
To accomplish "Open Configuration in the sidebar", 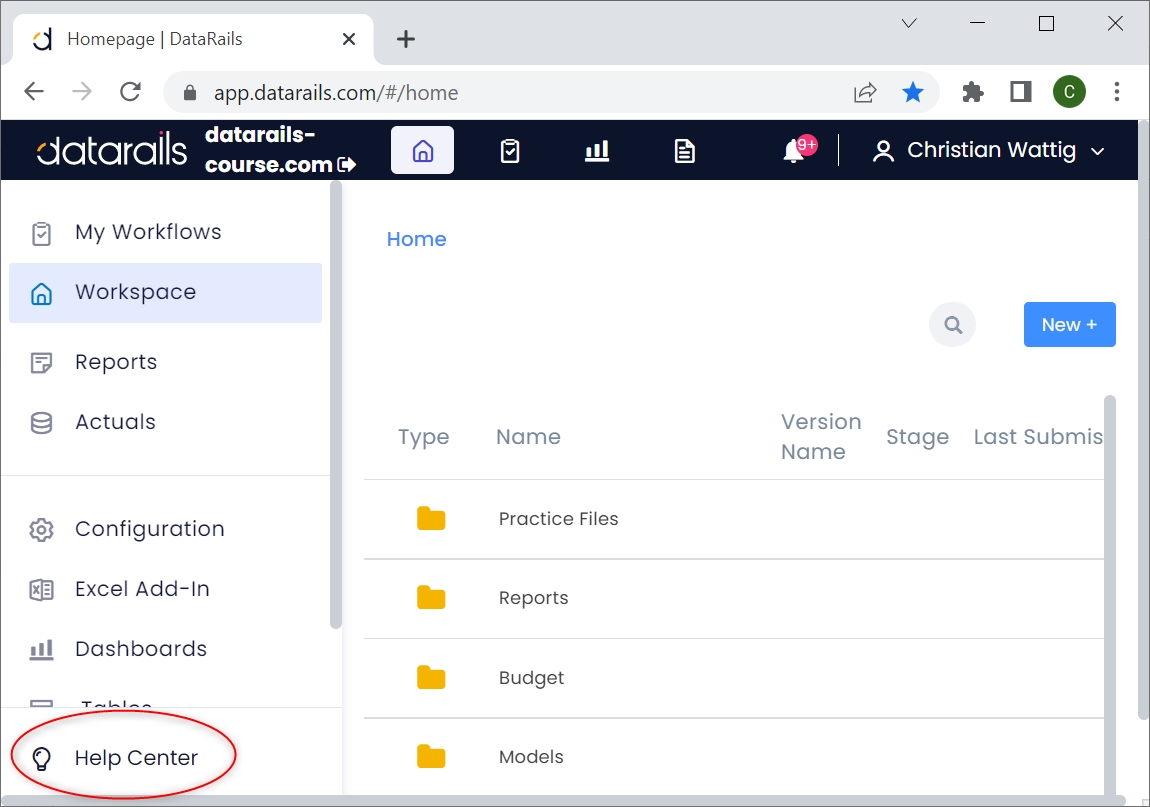I will coord(149,529).
